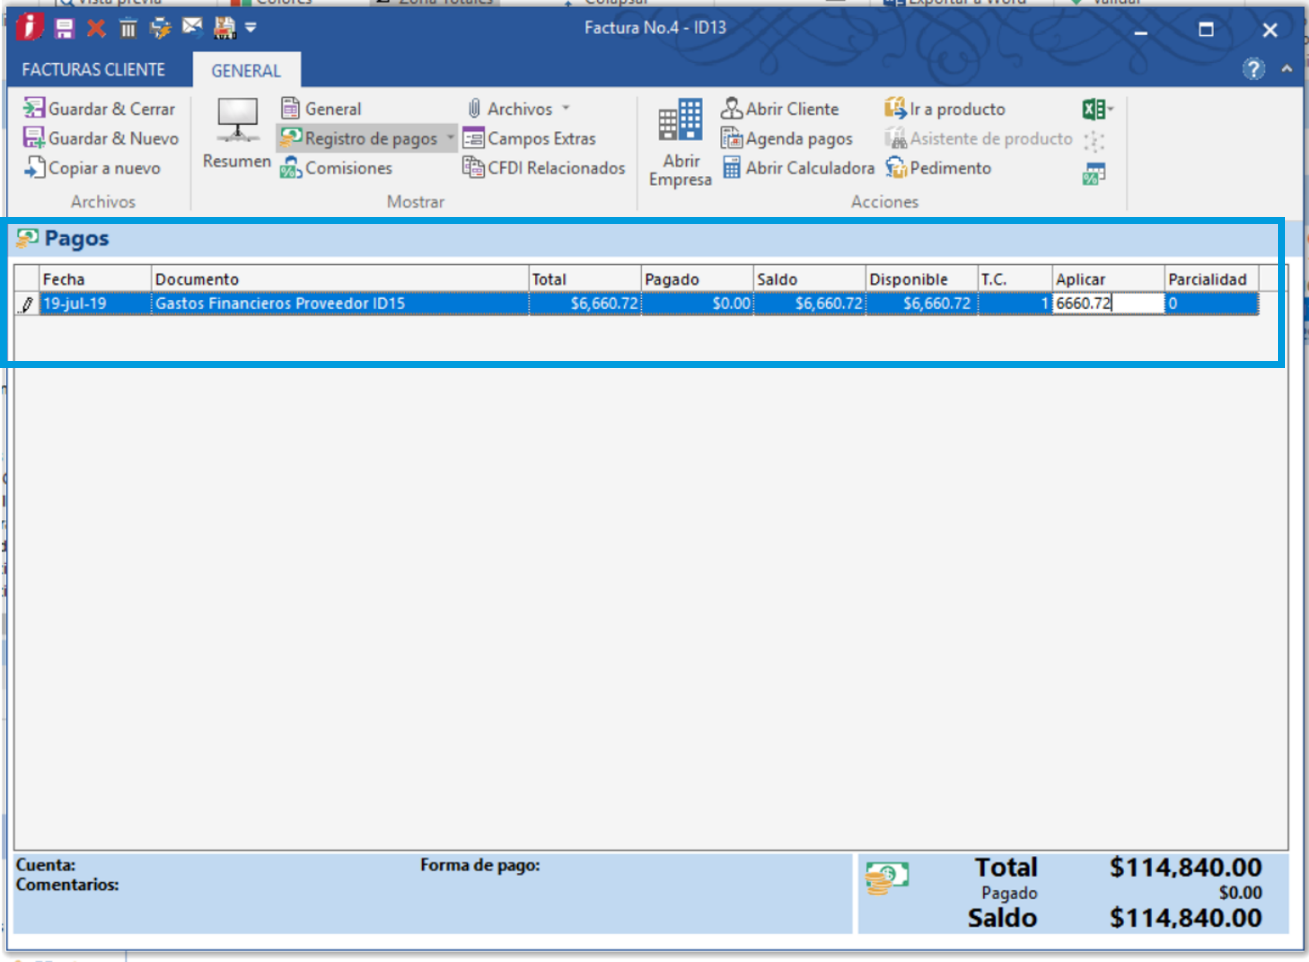Click the quick print icon with lightning bolt
The image size is (1309, 962).
tap(160, 29)
